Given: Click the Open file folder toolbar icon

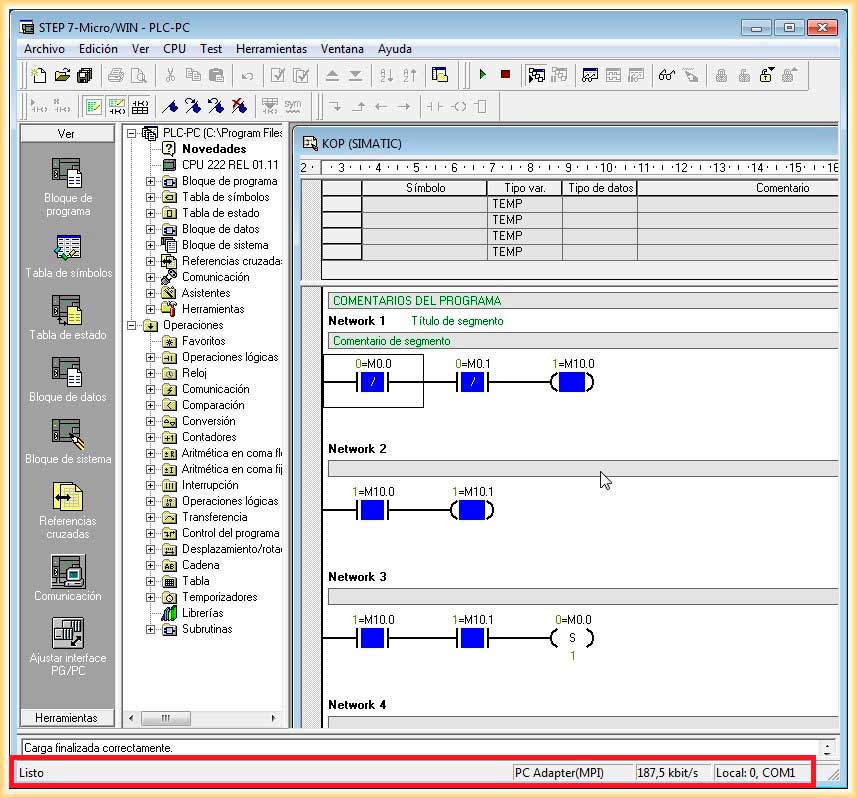Looking at the screenshot, I should (62, 75).
